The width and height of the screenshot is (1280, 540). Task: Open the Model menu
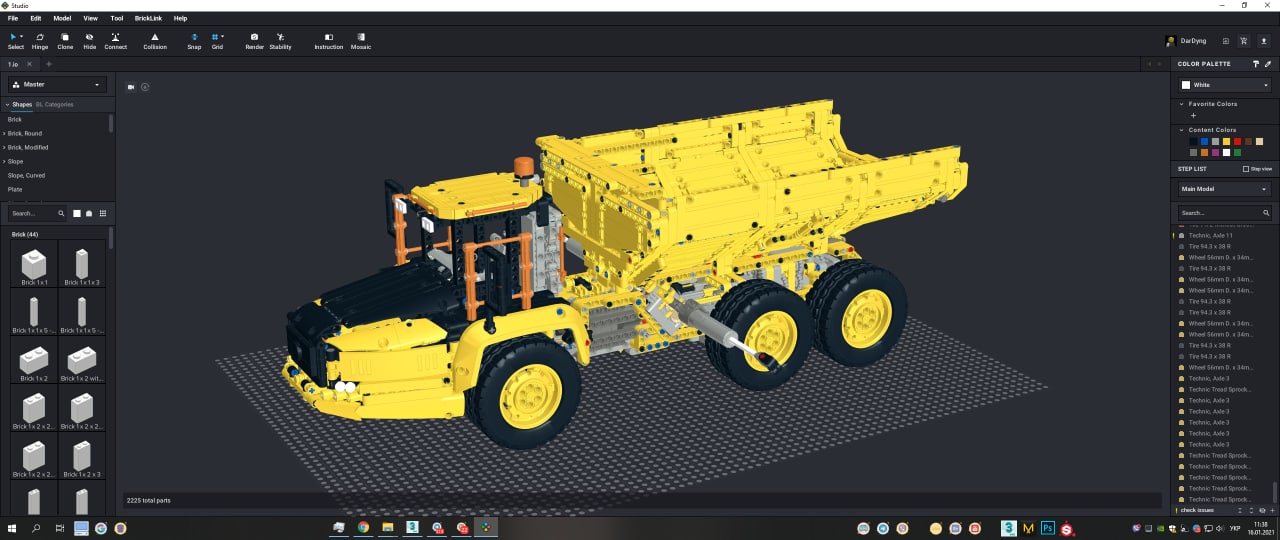pos(62,18)
